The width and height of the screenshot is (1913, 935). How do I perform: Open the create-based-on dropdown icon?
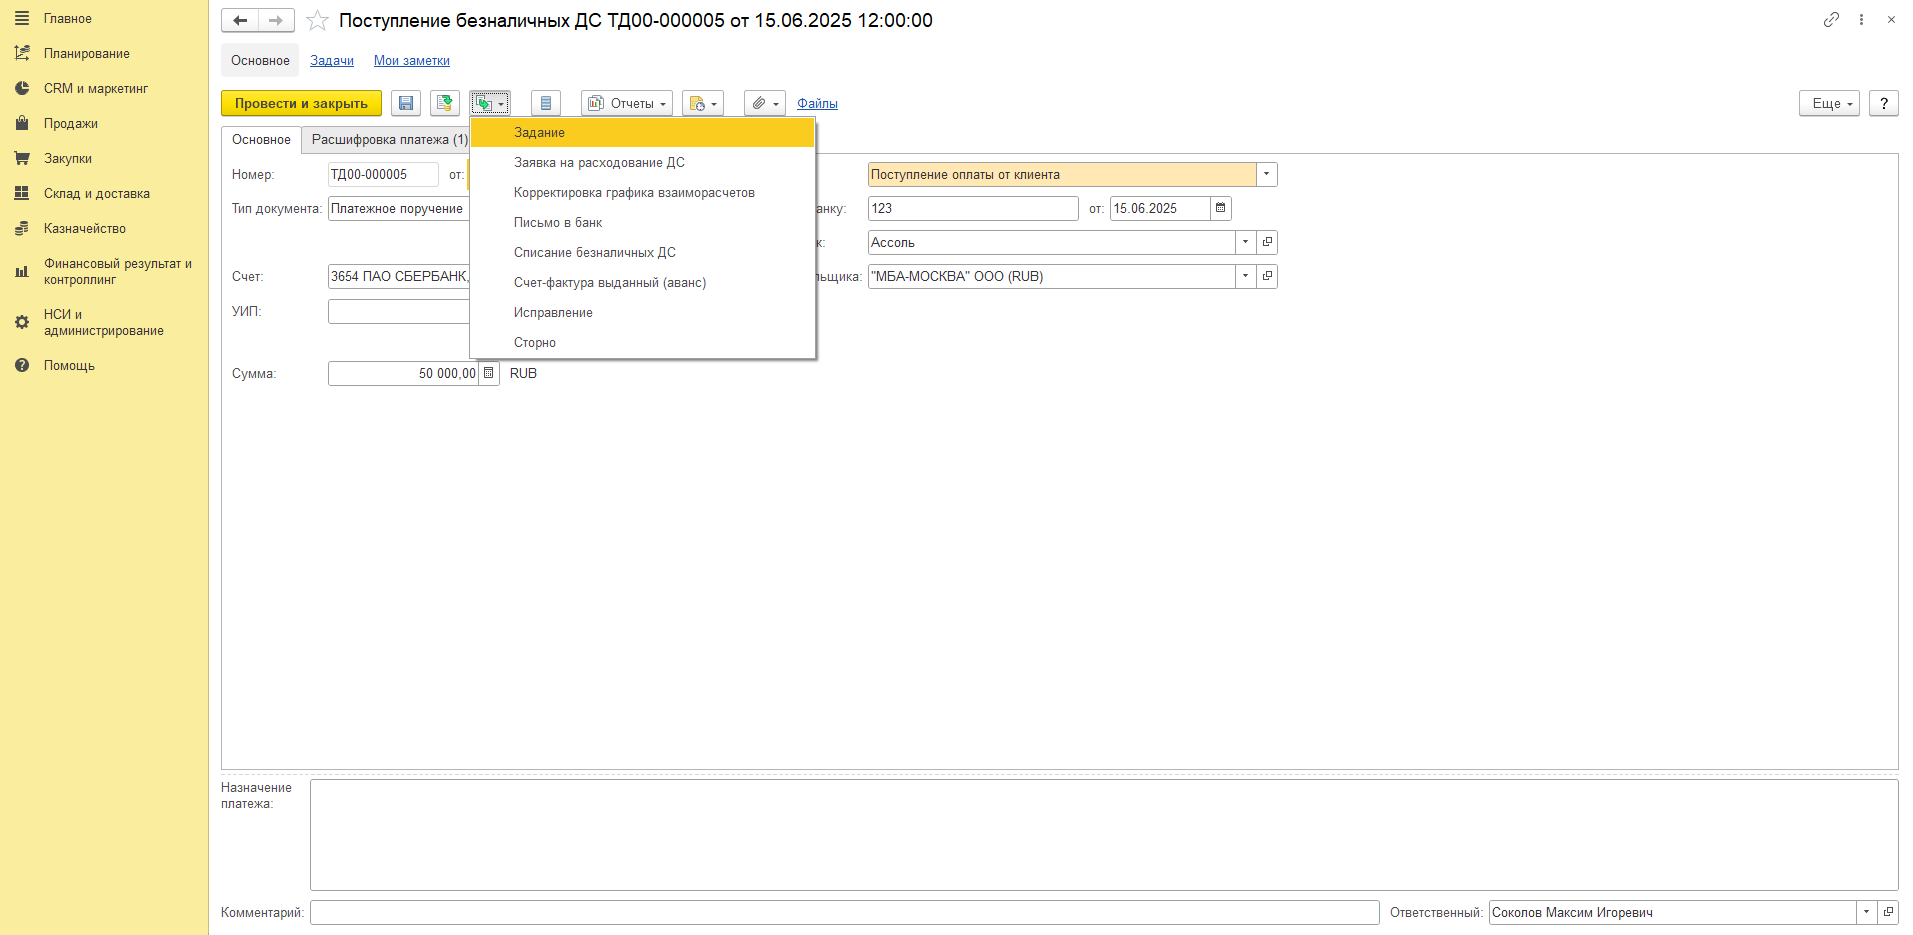click(490, 103)
